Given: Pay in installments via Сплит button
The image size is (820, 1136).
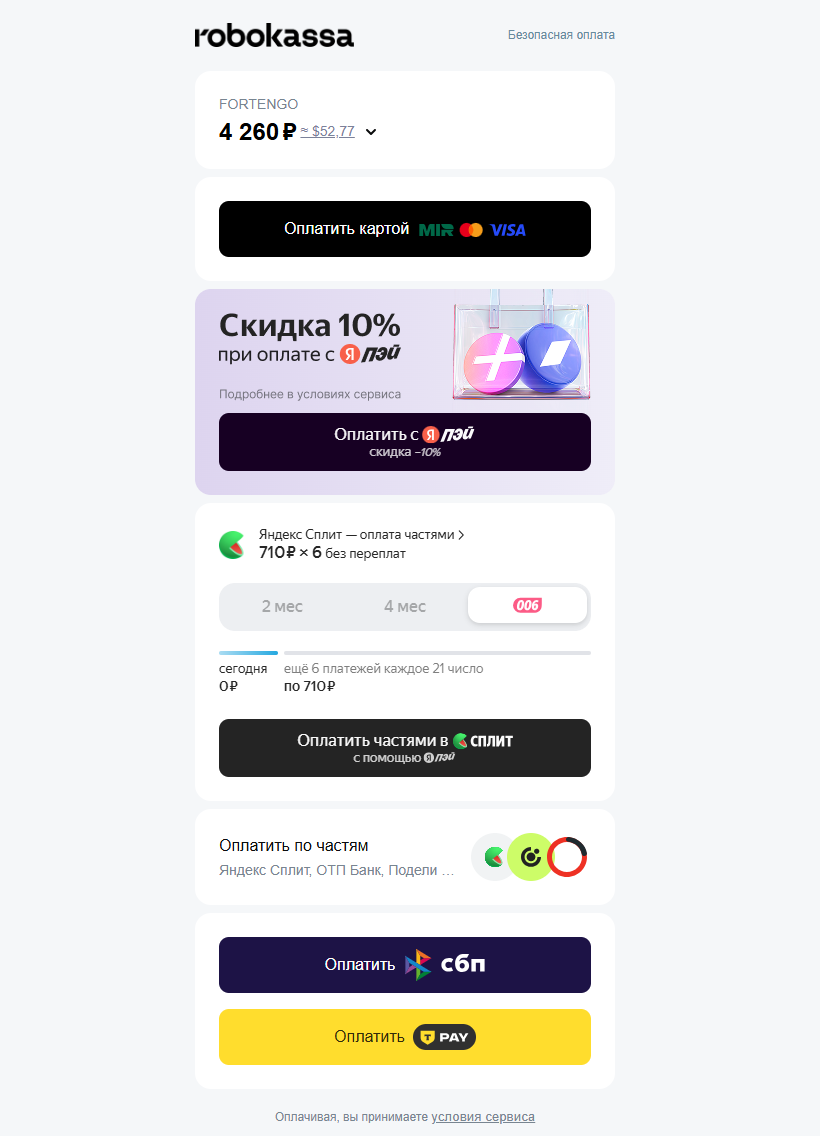Looking at the screenshot, I should (405, 748).
